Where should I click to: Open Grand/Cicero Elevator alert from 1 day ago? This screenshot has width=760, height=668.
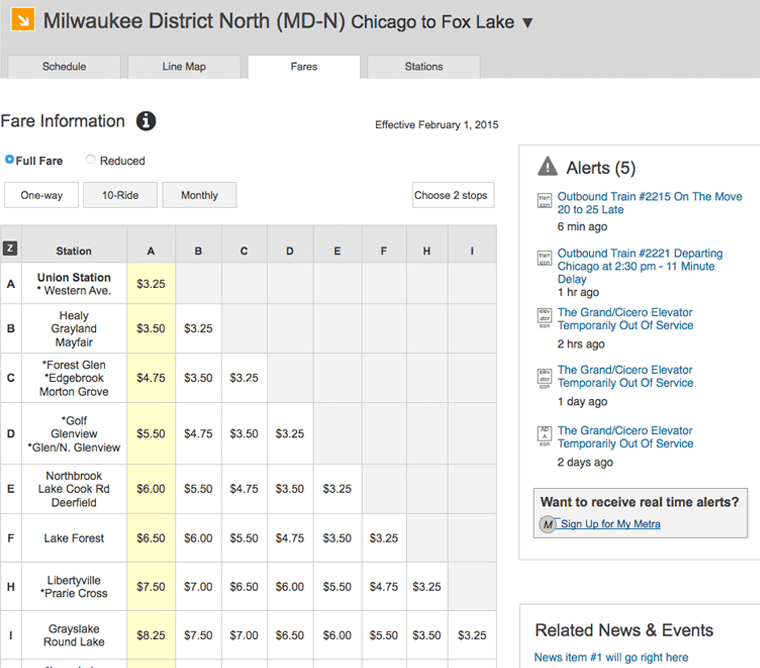(625, 377)
